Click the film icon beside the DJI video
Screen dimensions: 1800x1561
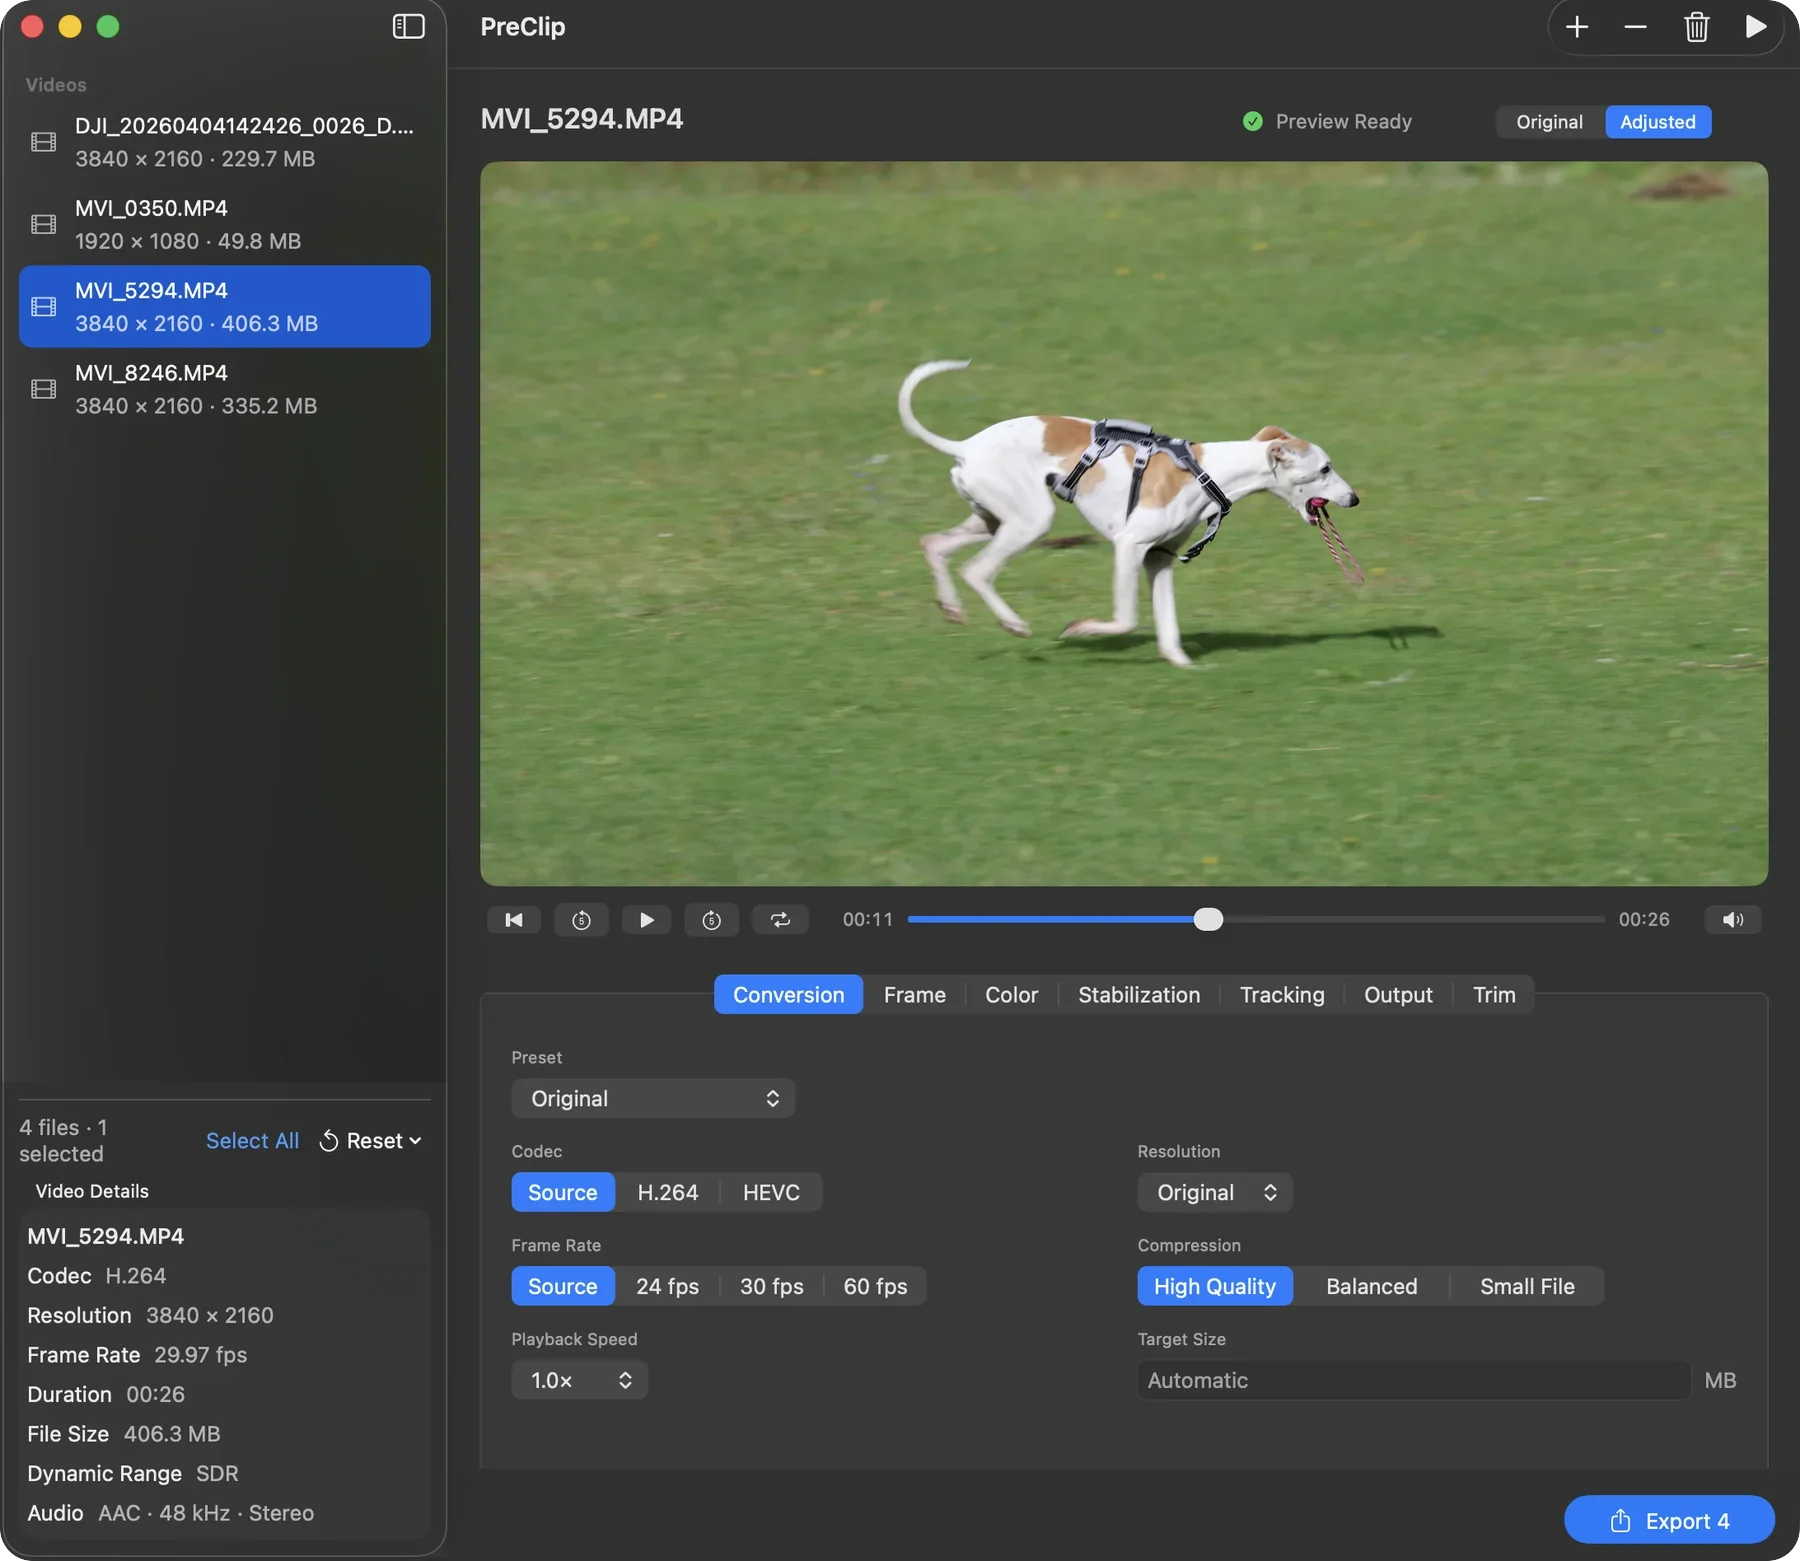44,142
